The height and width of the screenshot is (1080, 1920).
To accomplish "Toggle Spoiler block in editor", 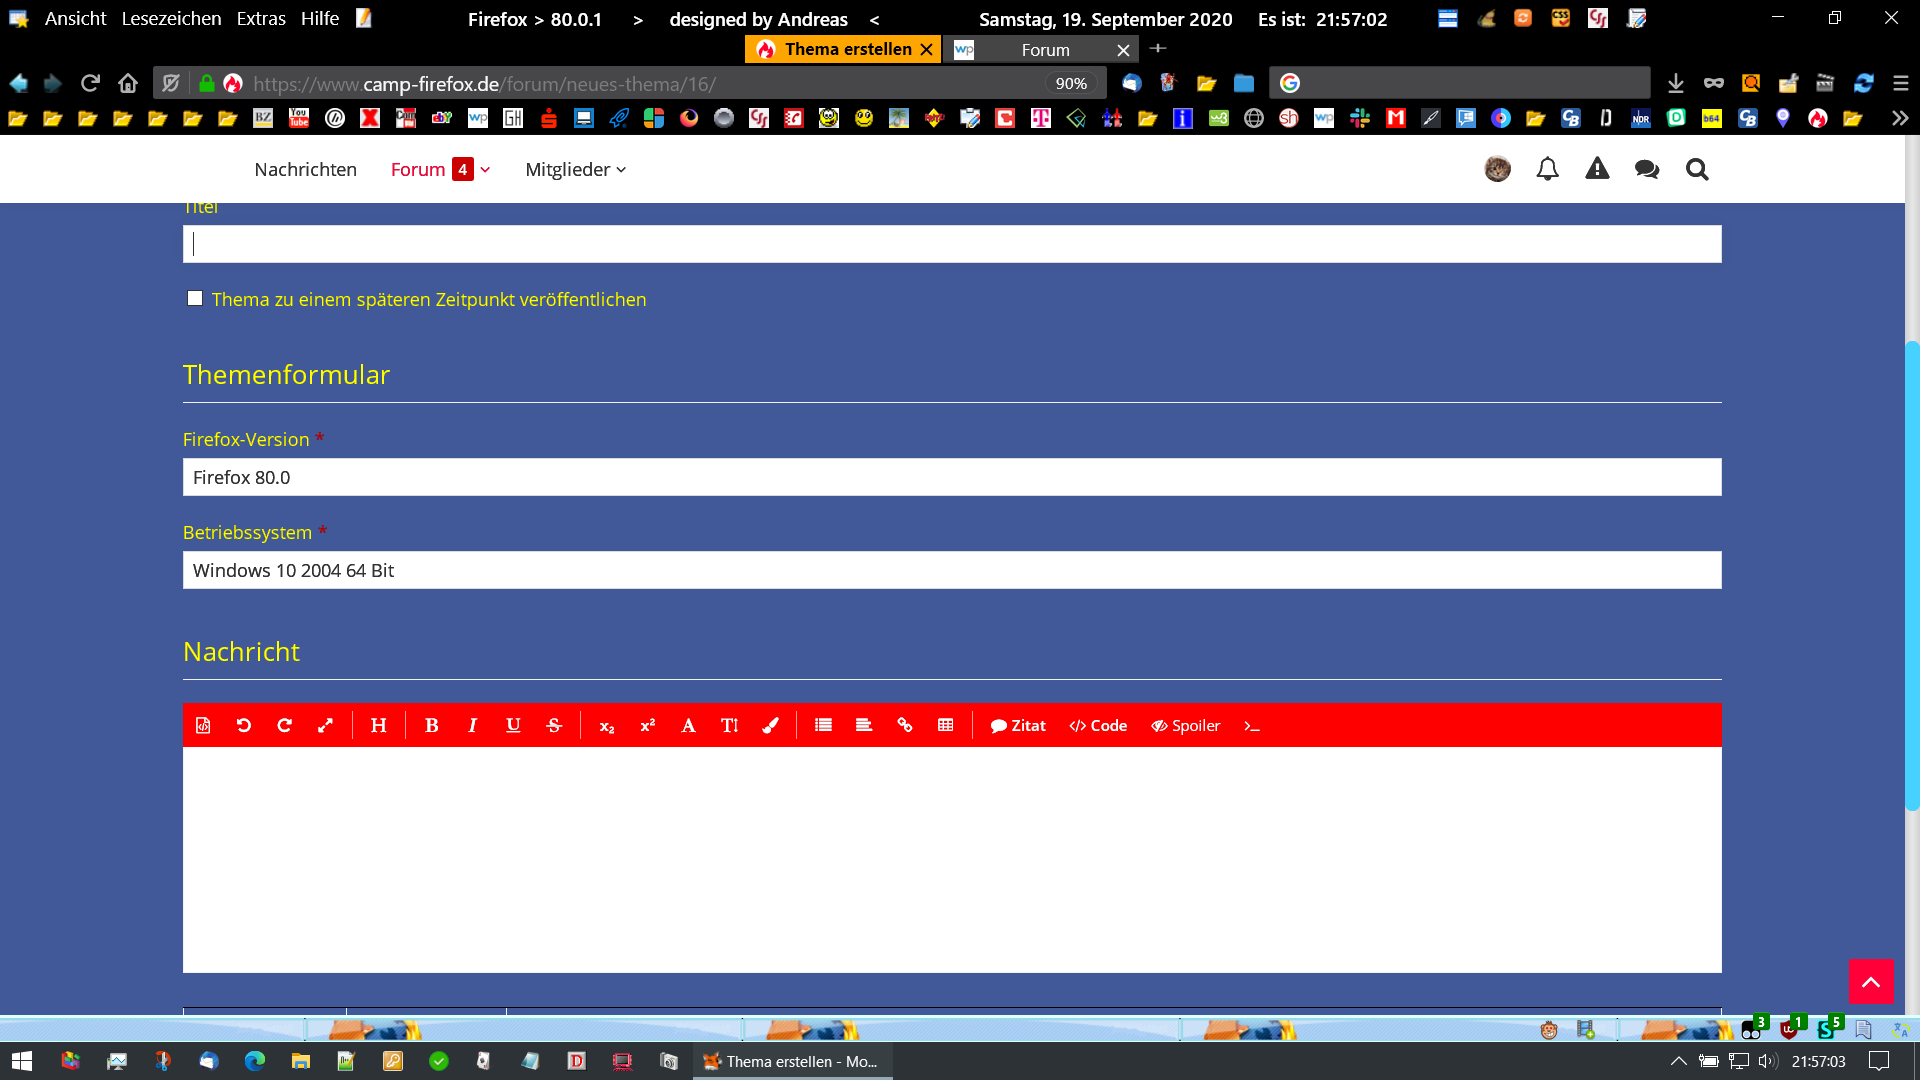I will coord(1185,726).
